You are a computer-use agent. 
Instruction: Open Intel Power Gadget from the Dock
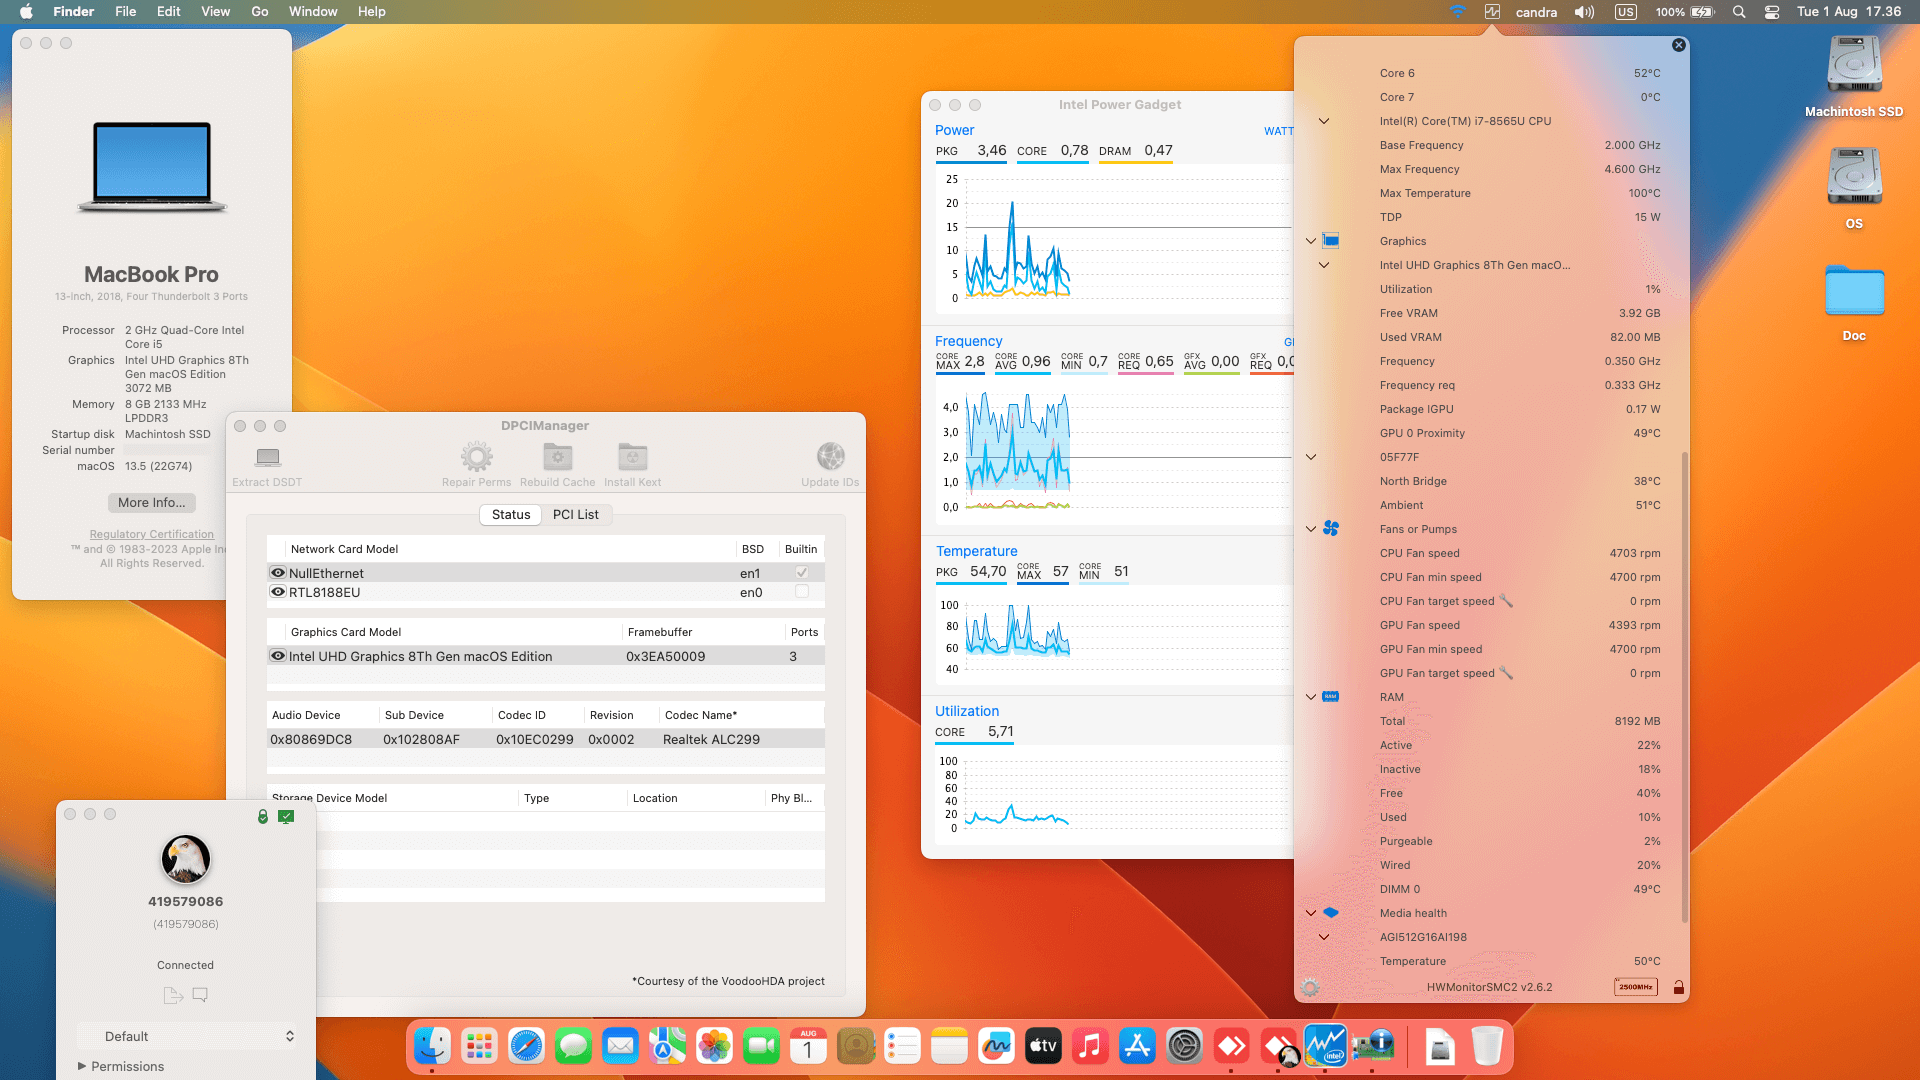point(1326,1045)
